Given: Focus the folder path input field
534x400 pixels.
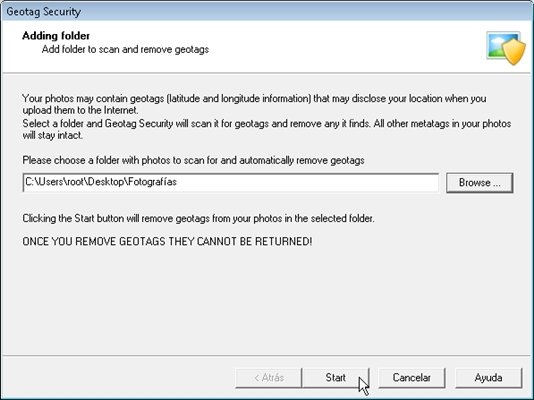Looking at the screenshot, I should (x=231, y=182).
